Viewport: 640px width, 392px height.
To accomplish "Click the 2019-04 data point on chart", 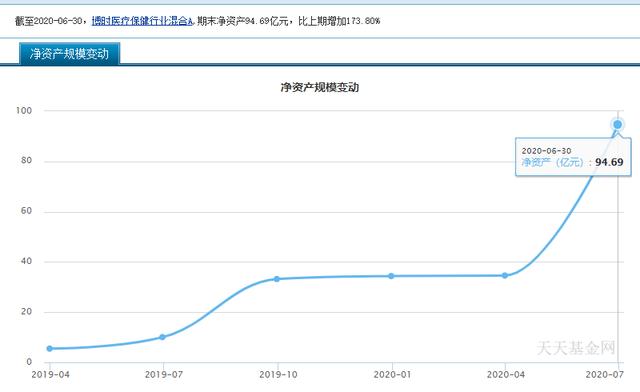I will (x=50, y=348).
